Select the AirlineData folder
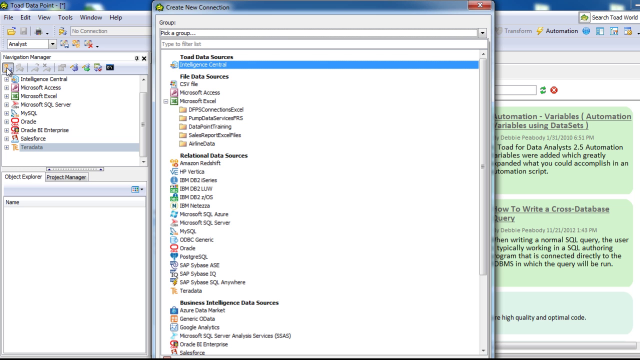Viewport: 640px width, 360px height. click(x=202, y=144)
